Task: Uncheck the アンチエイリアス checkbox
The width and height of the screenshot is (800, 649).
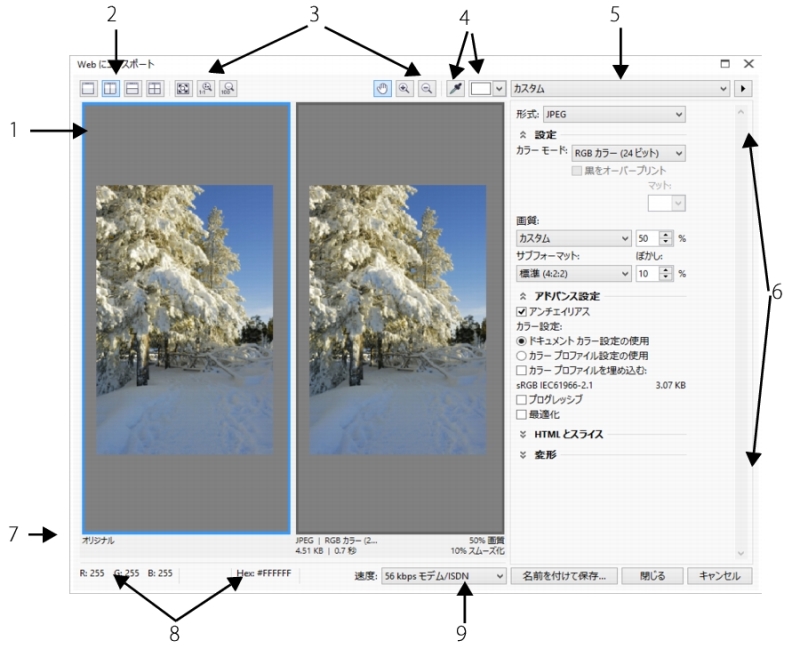Action: point(521,311)
